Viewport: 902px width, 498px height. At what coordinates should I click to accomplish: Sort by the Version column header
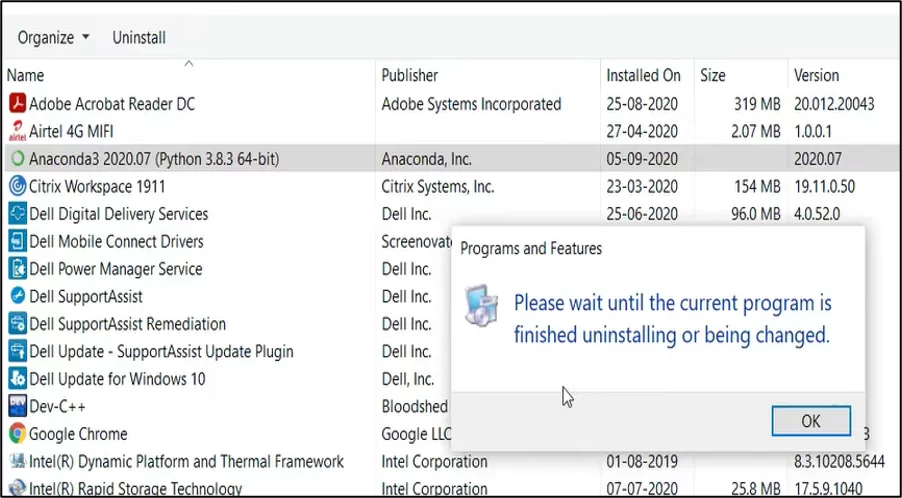tap(816, 75)
